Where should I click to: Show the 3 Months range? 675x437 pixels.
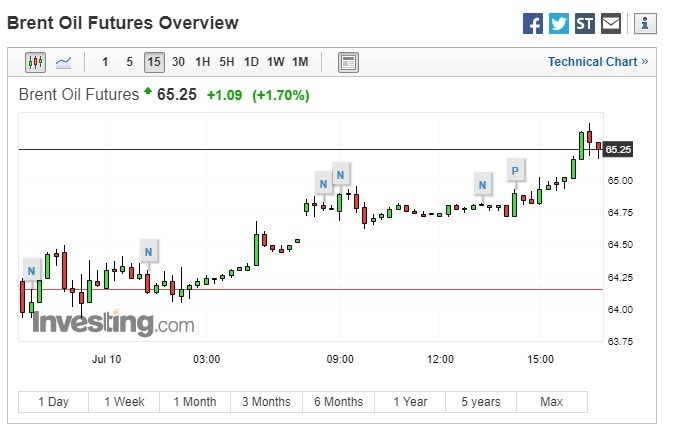(266, 402)
